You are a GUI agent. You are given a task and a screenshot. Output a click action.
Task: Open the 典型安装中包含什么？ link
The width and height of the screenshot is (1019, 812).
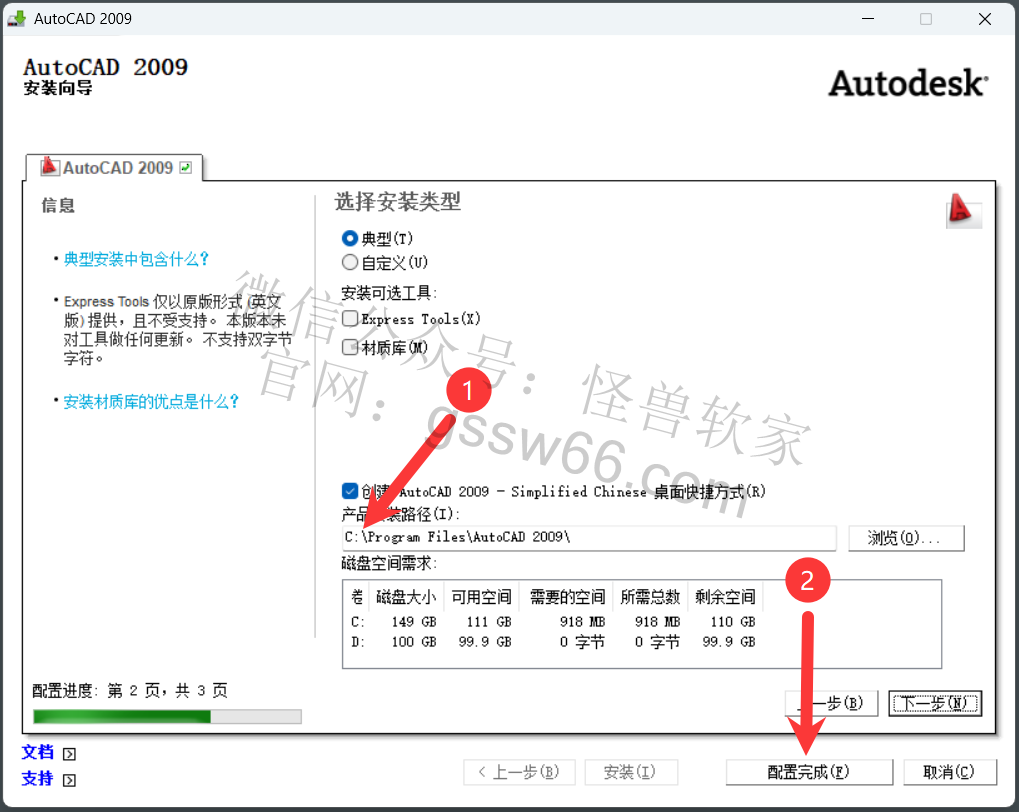(x=137, y=259)
